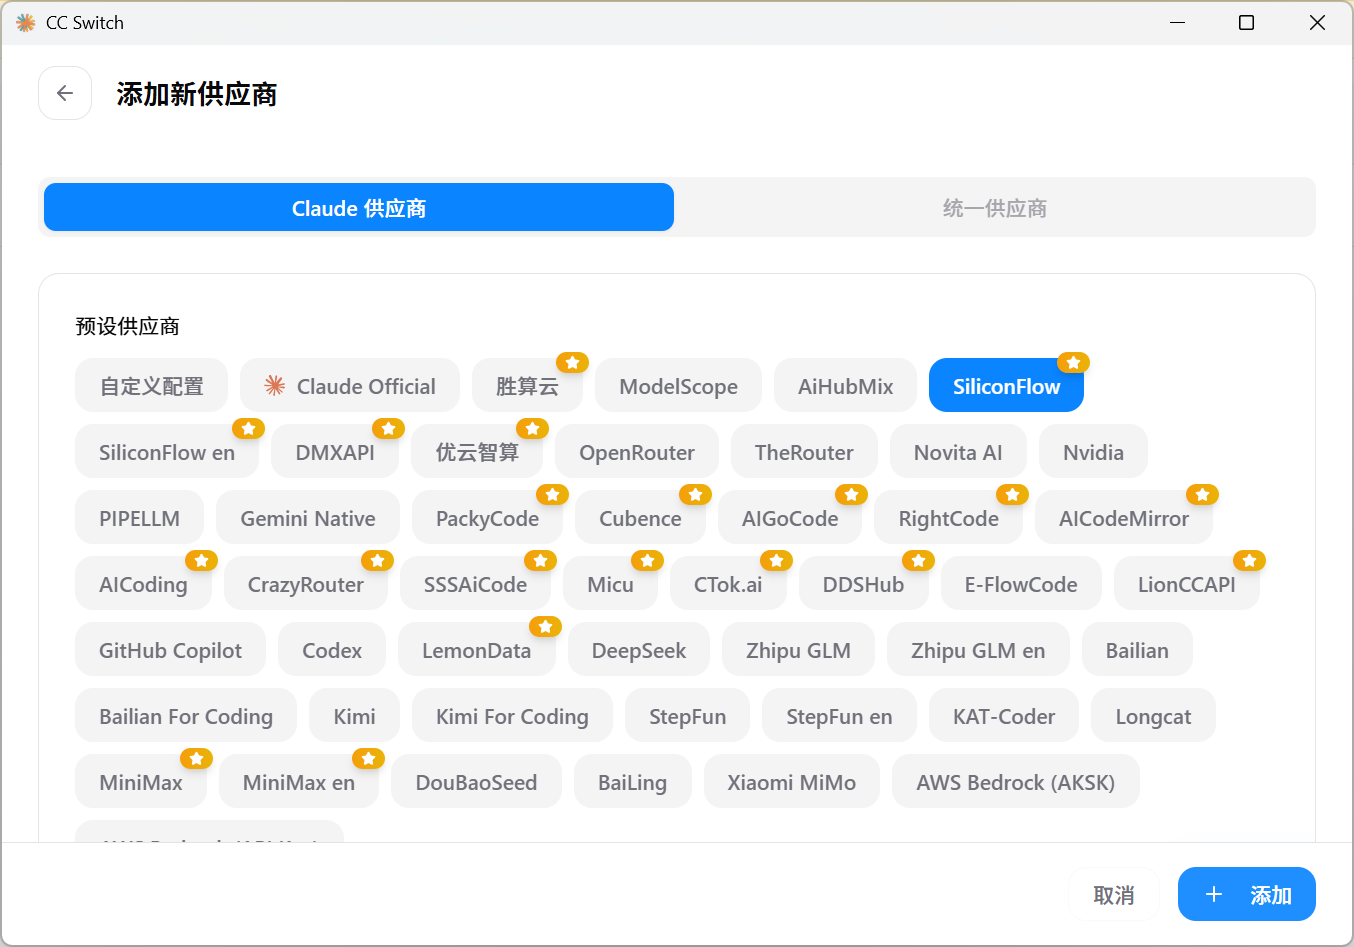Select OpenRouter provider
Screen dimensions: 1354x947
pos(637,451)
